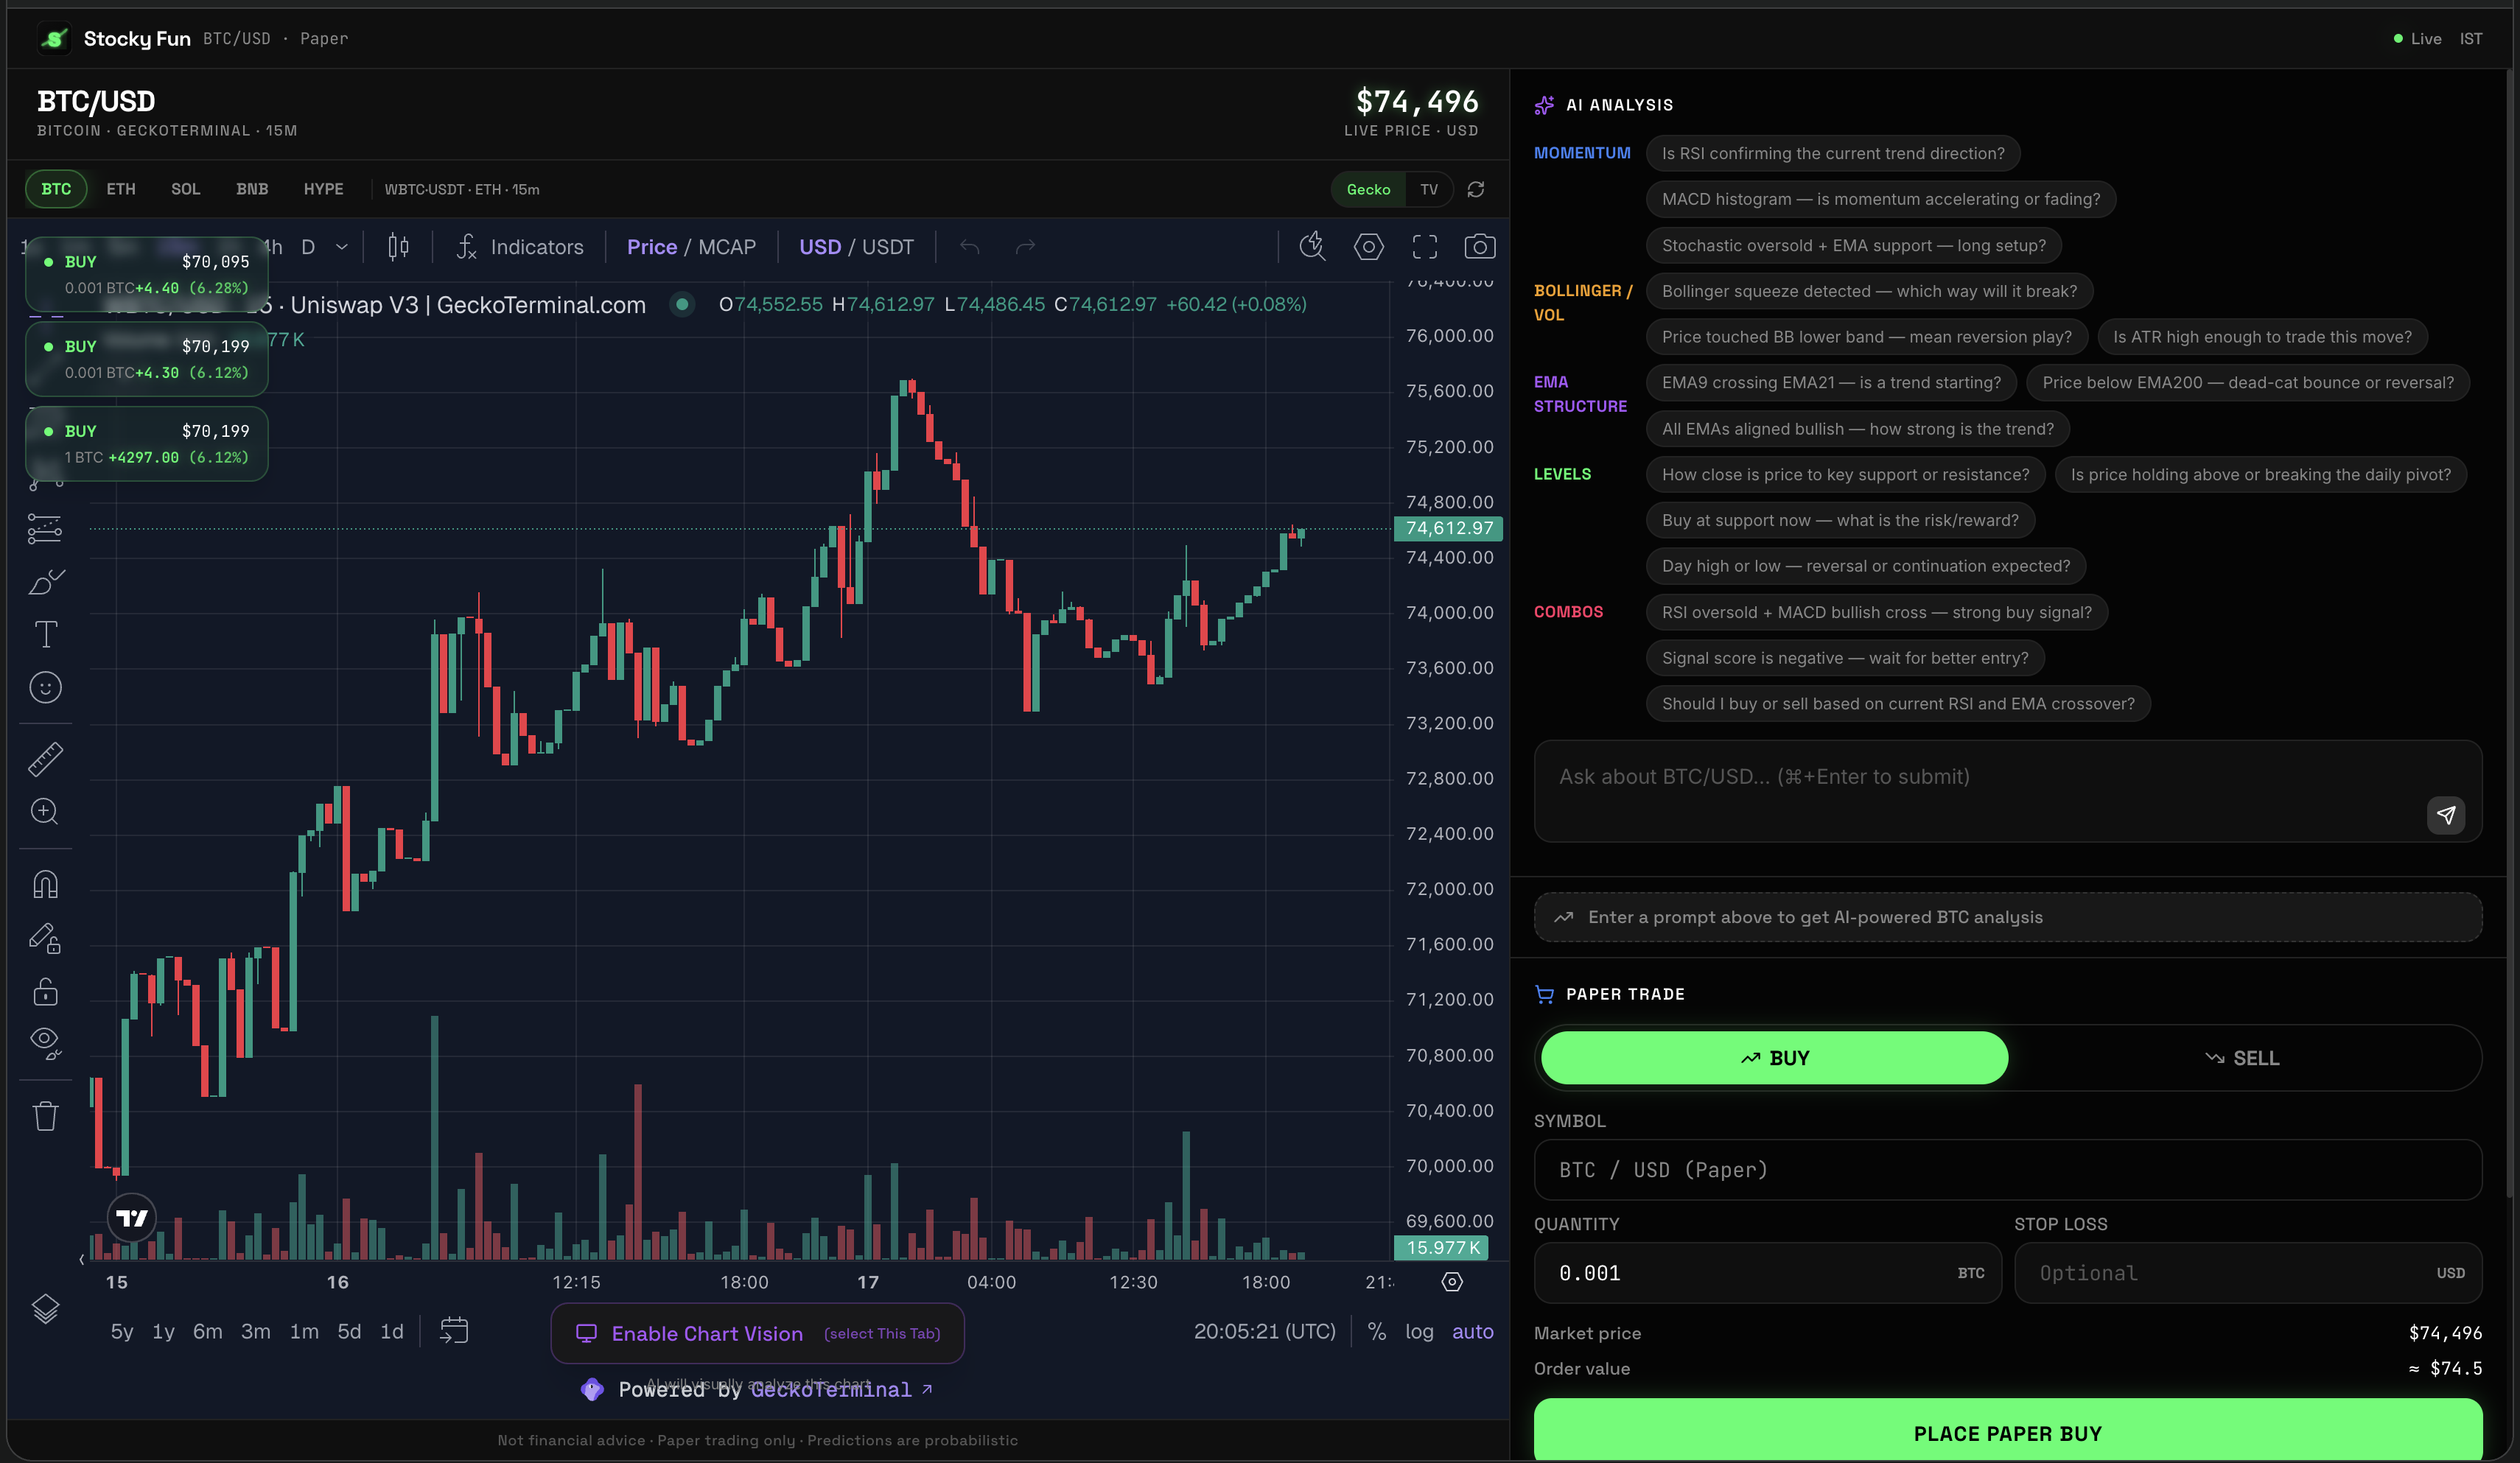The image size is (2520, 1463).
Task: Open chart settings via the hexagon gear icon
Action: [x=1369, y=246]
